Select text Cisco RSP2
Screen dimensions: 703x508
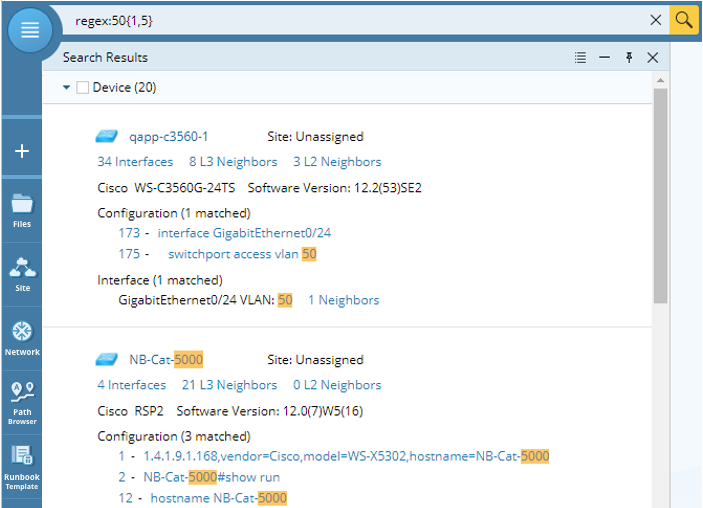coord(130,411)
